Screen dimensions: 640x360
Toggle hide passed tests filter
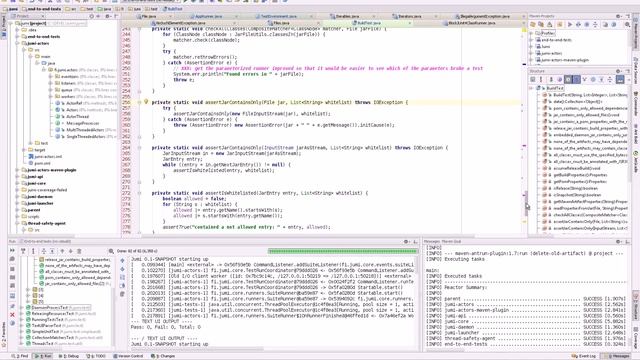[23, 251]
